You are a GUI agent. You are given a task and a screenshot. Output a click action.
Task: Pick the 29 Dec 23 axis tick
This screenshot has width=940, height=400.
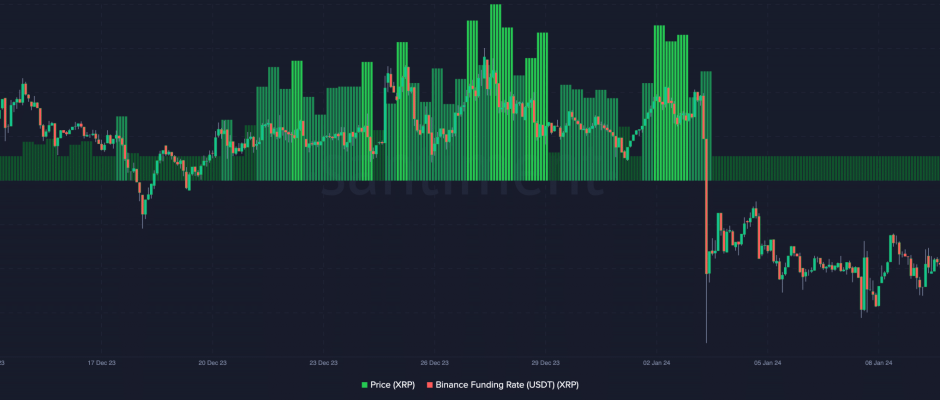point(545,363)
